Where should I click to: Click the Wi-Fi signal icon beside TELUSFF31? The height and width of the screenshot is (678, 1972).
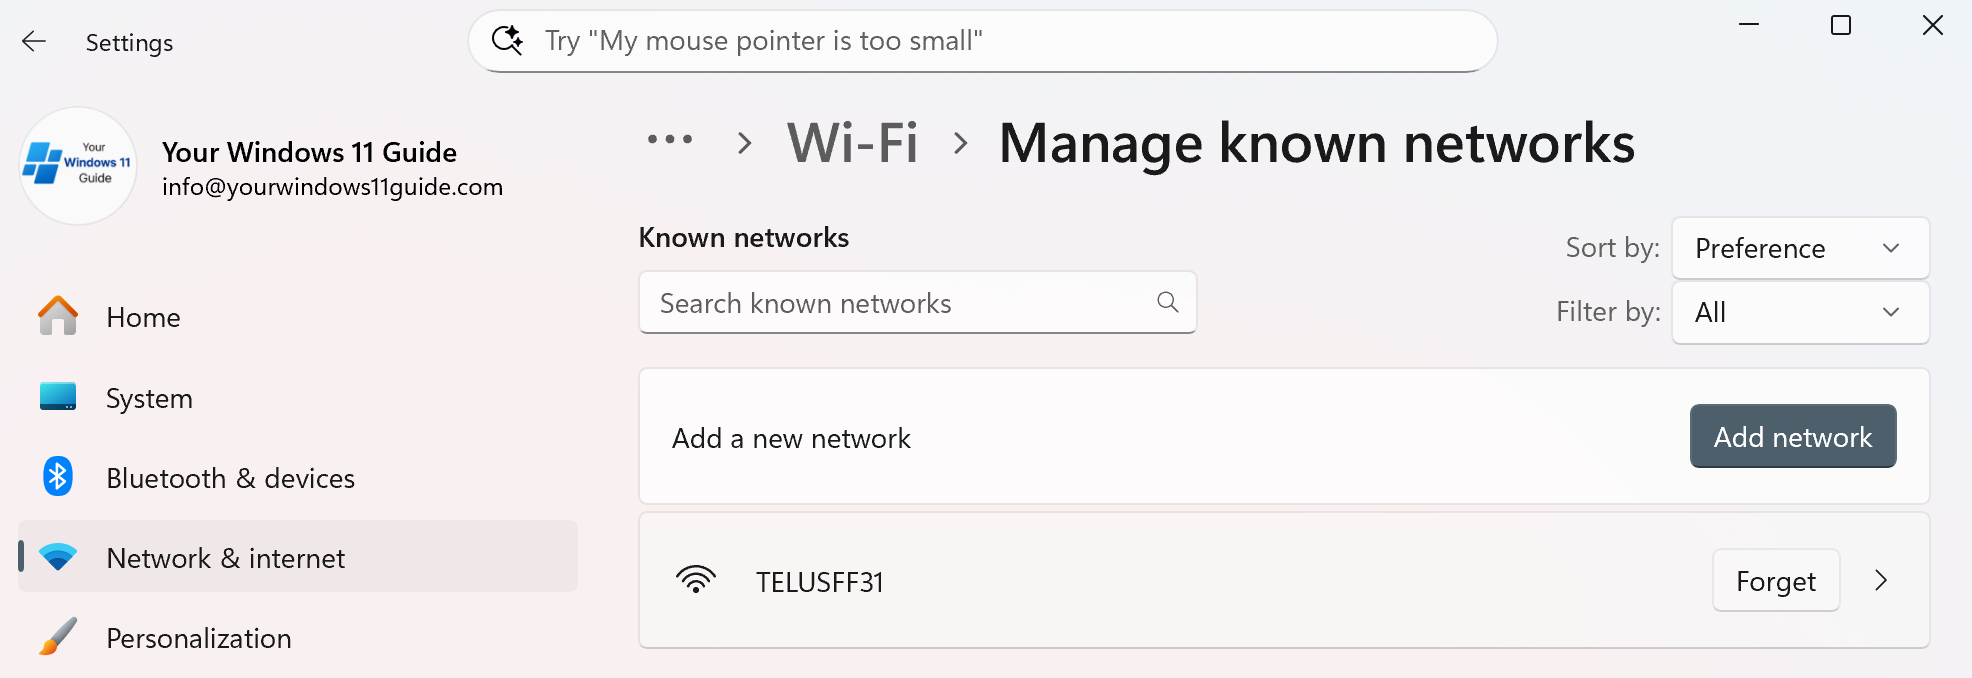coord(697,580)
